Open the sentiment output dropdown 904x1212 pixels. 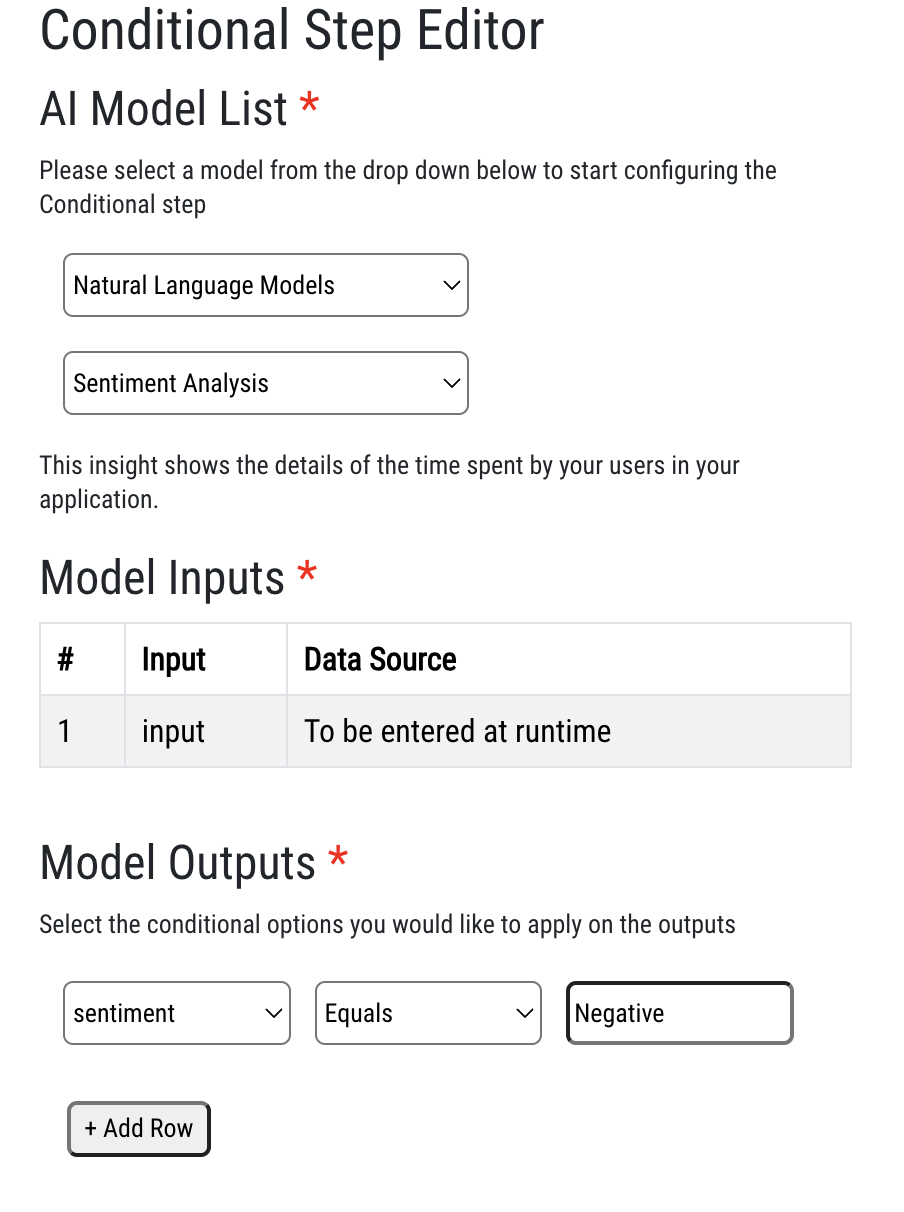(x=176, y=1013)
